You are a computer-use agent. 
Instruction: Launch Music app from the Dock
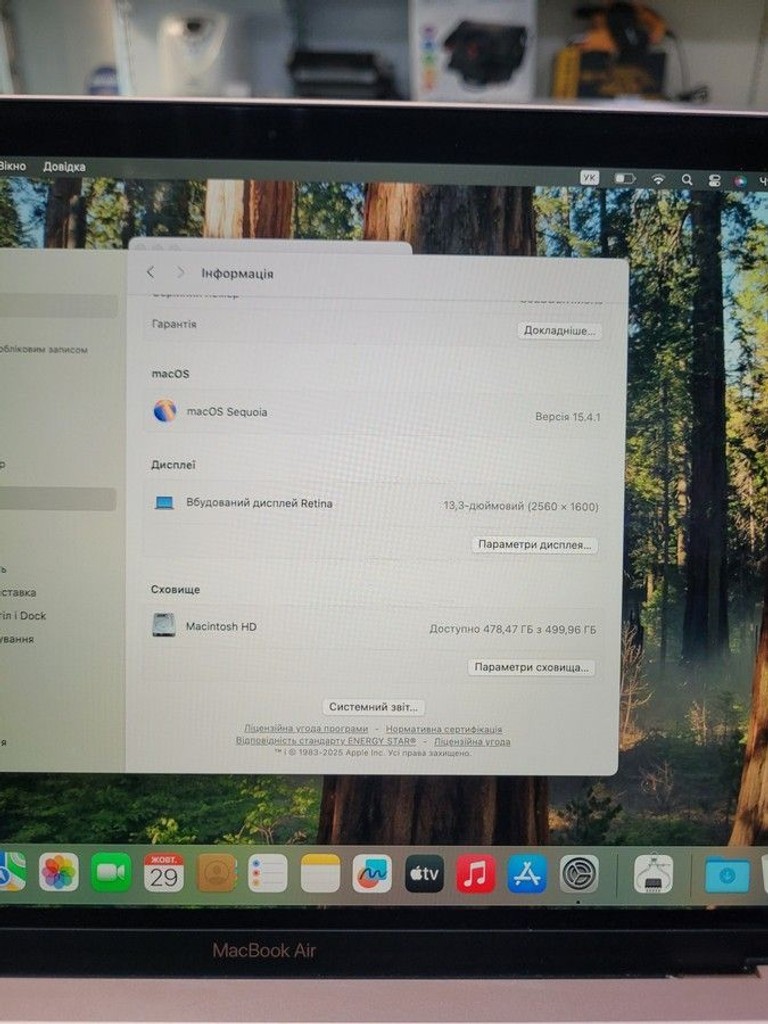tap(475, 874)
